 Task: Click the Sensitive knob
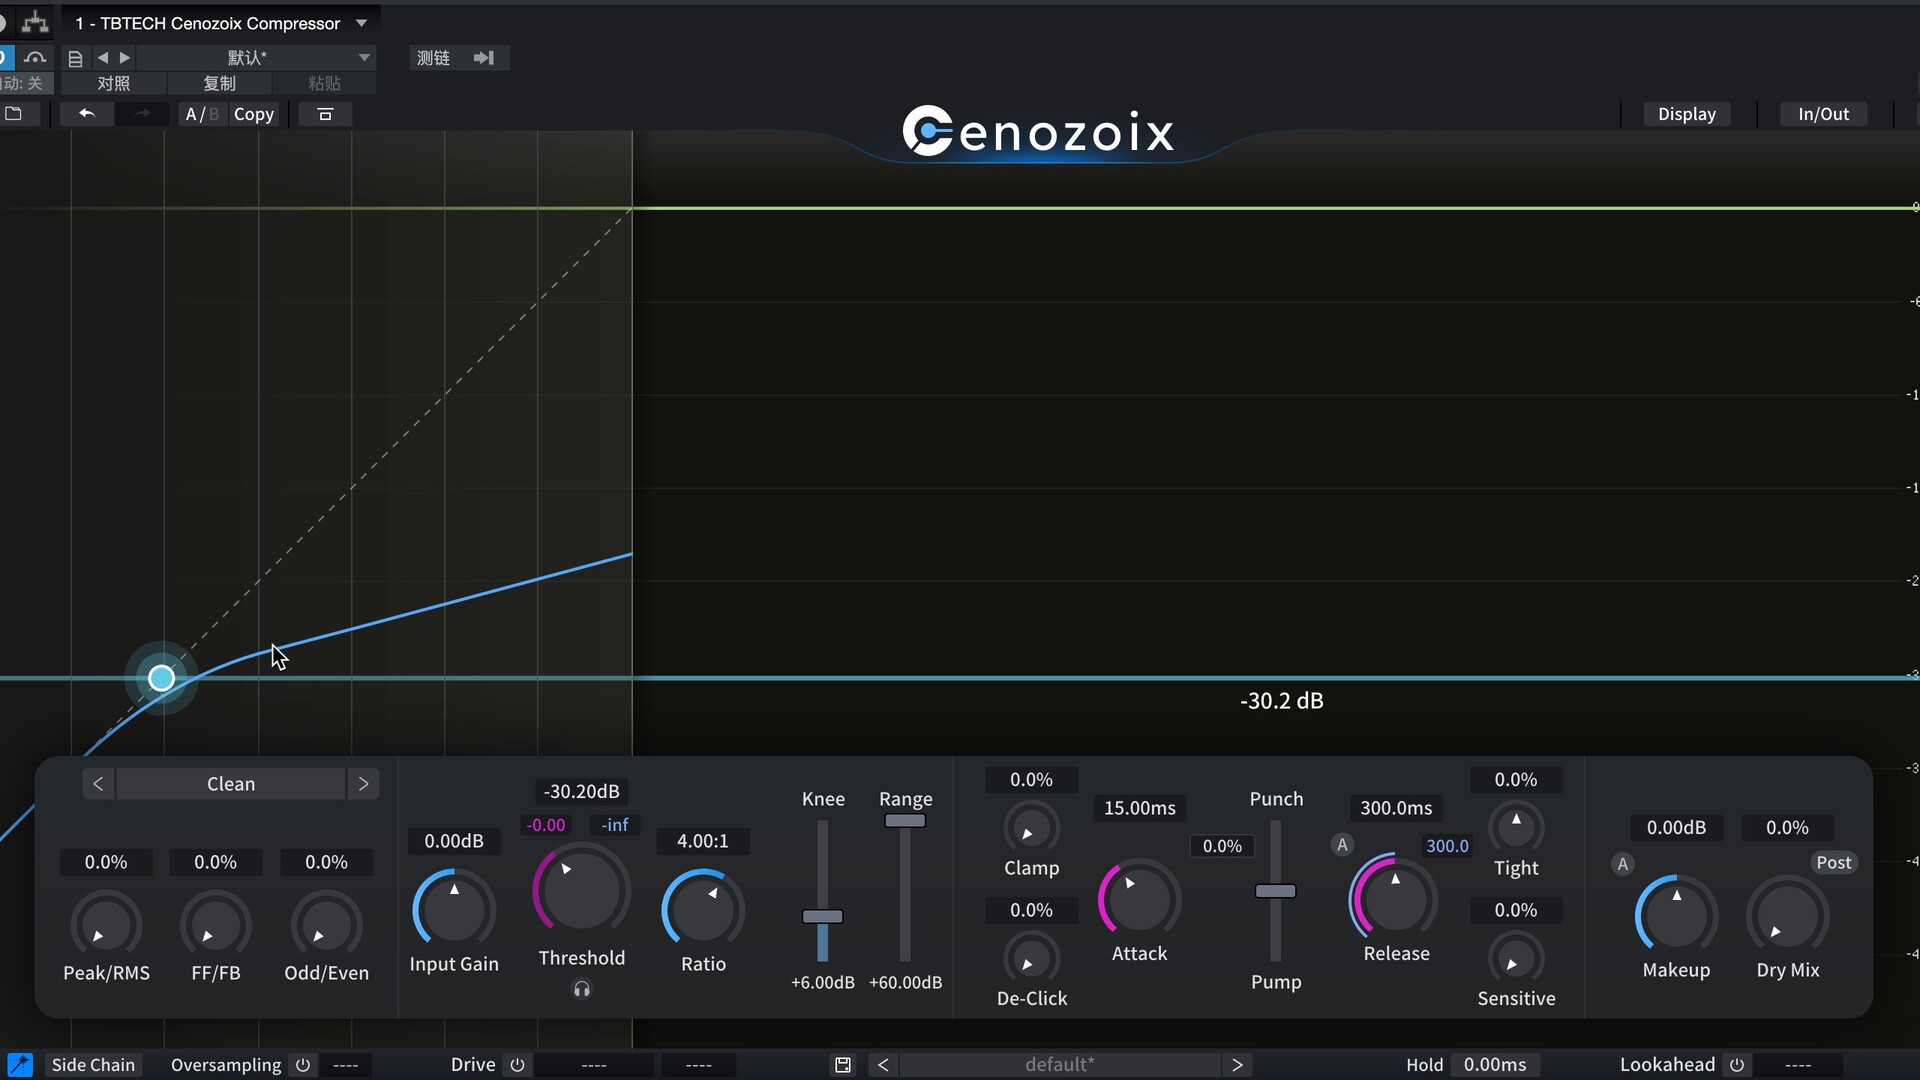(1516, 958)
